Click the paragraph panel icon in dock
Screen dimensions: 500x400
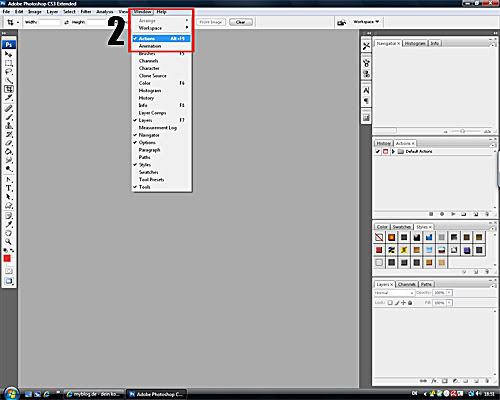[366, 101]
